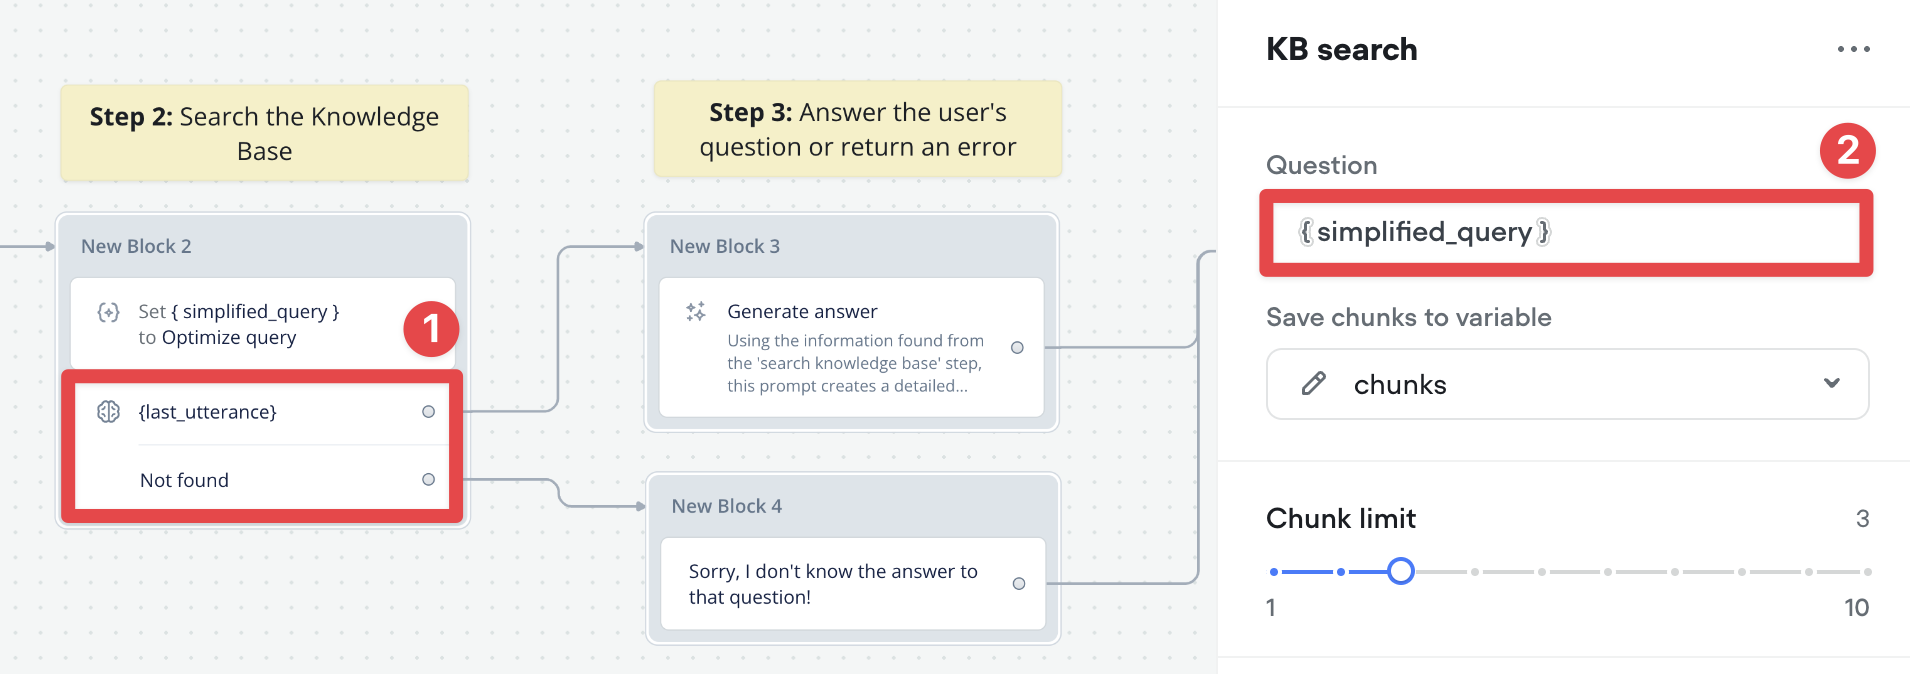Open the Generate answer step
Image resolution: width=1910 pixels, height=674 pixels.
[851, 348]
